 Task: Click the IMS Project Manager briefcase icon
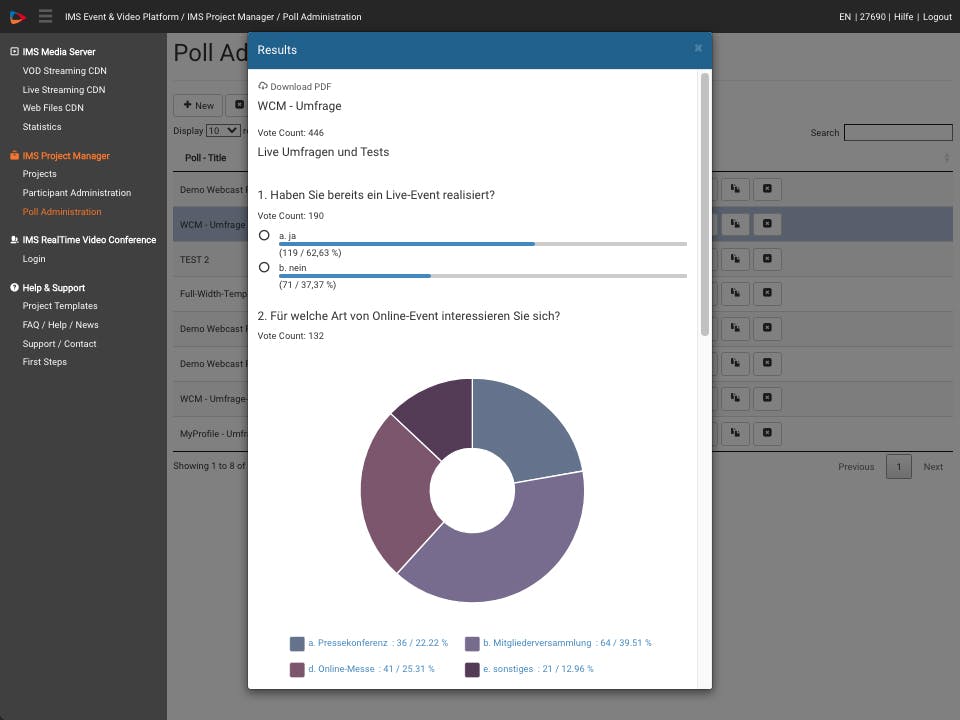14,156
